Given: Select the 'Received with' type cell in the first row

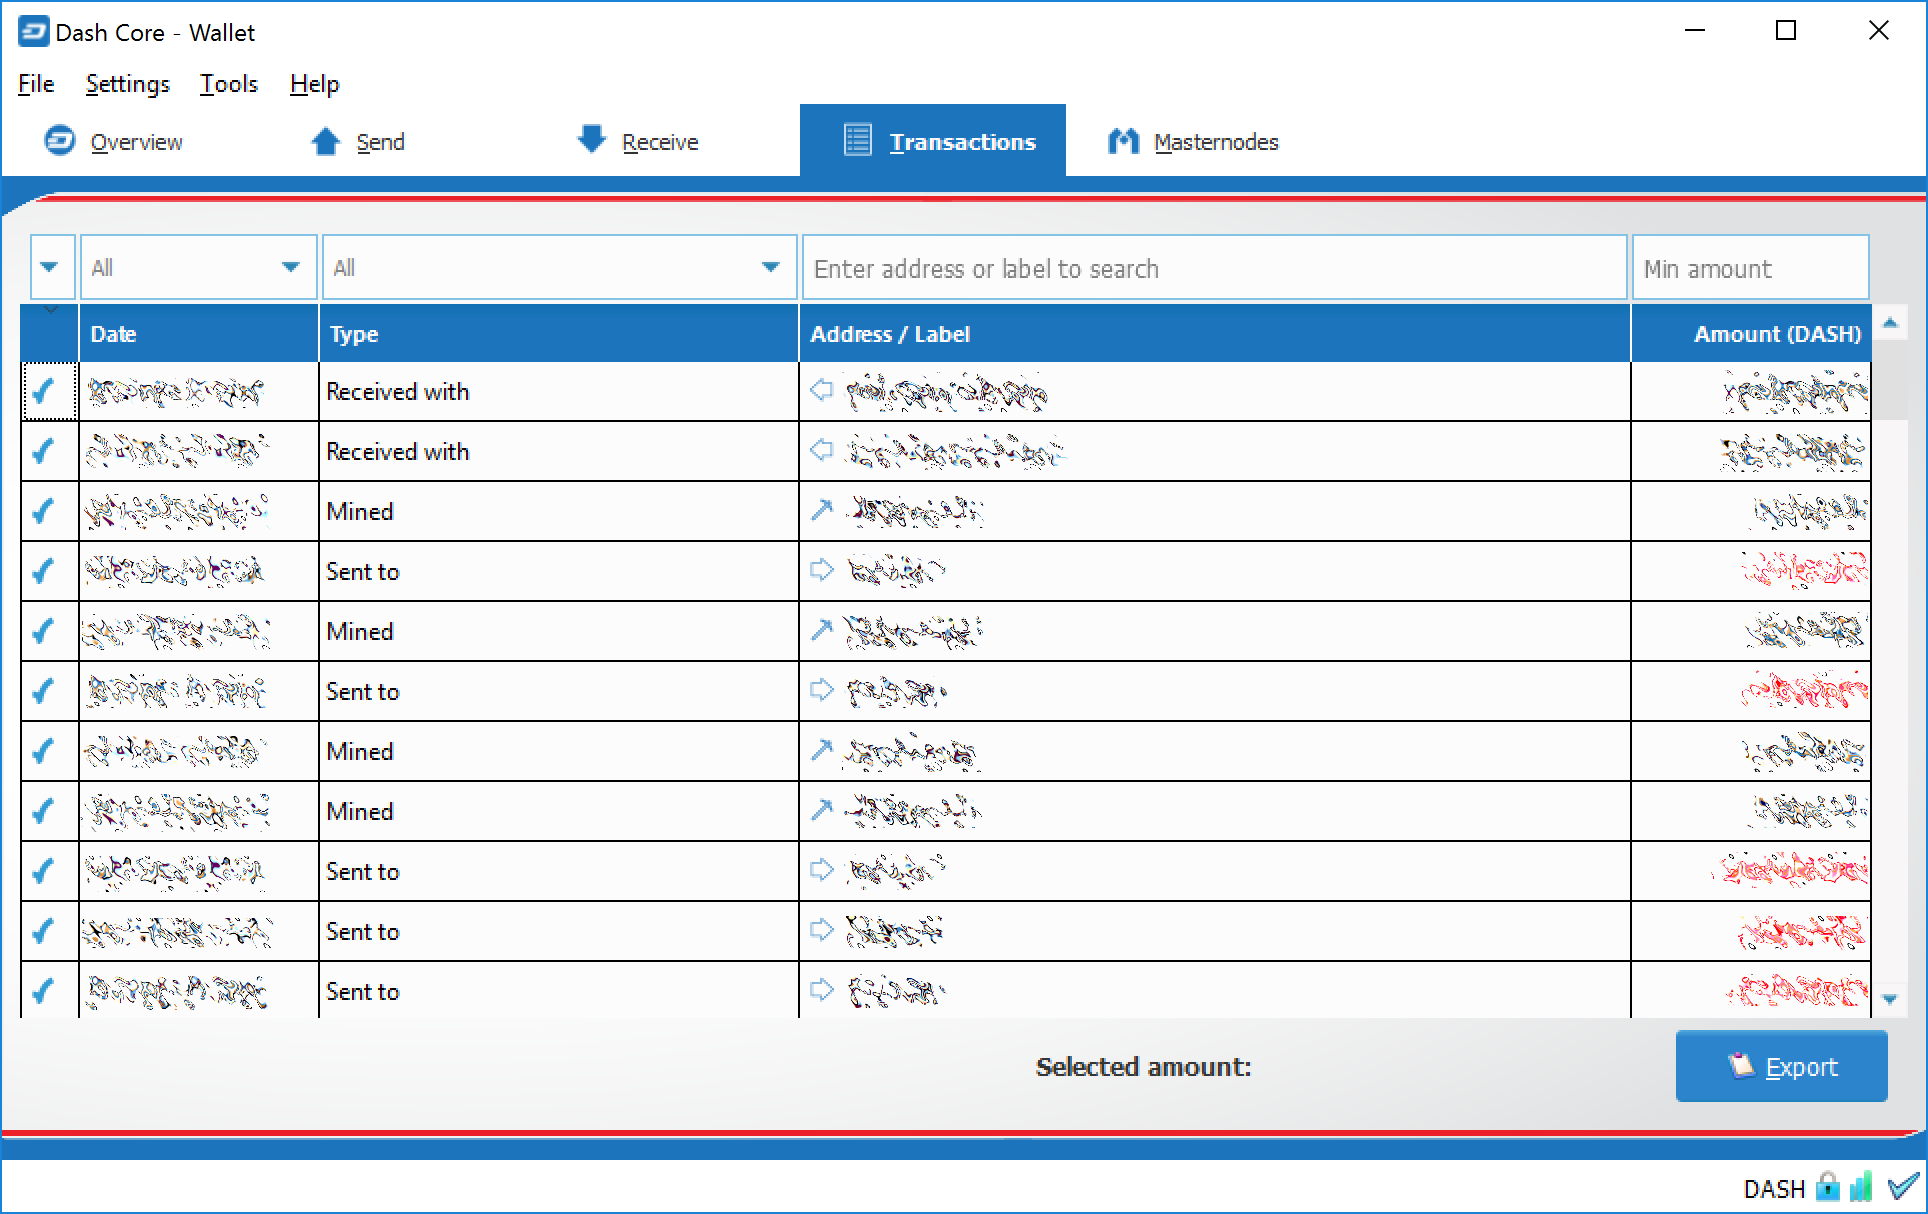Looking at the screenshot, I should click(x=559, y=391).
